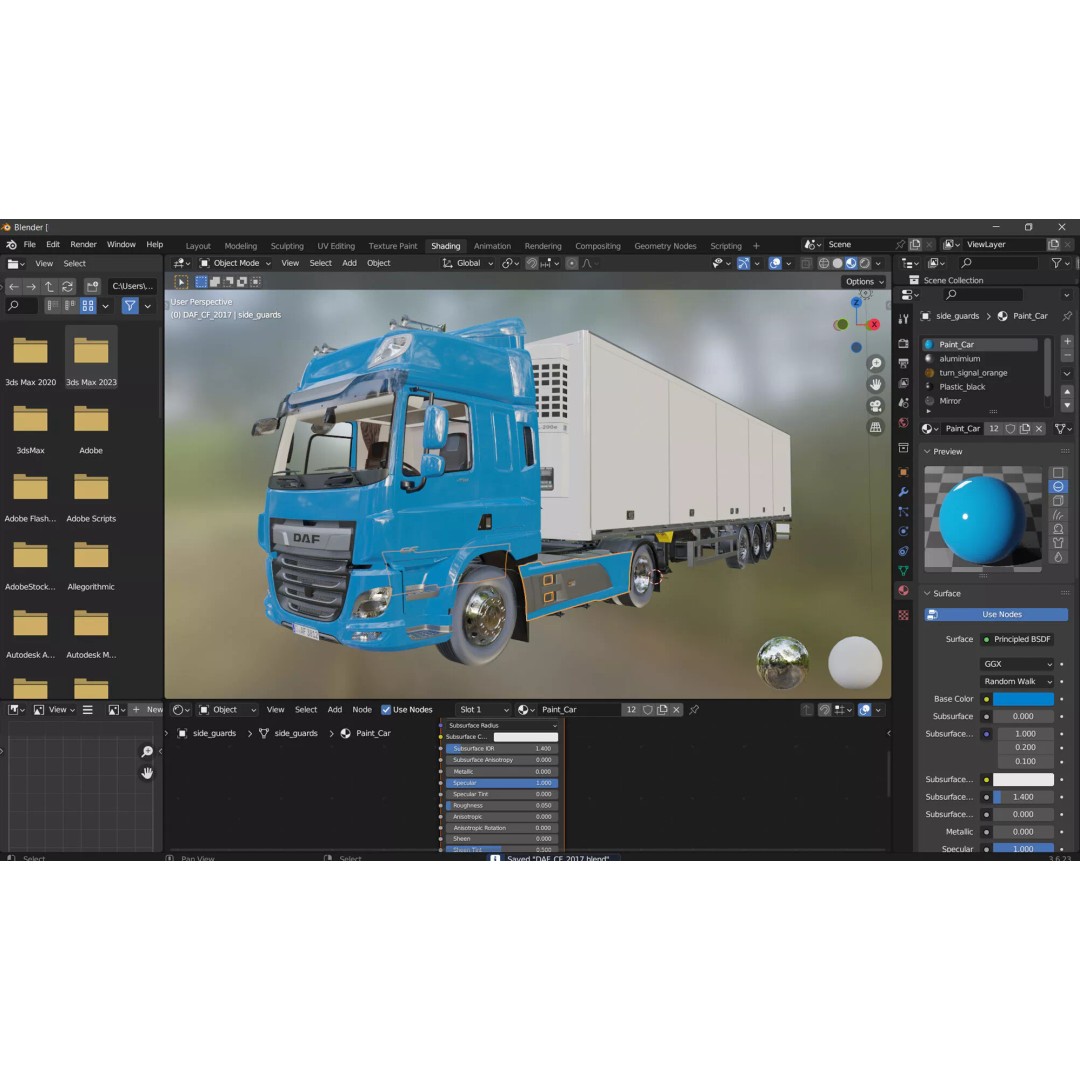The width and height of the screenshot is (1080, 1080).
Task: Enable rendered viewport shading mode
Action: tap(864, 263)
